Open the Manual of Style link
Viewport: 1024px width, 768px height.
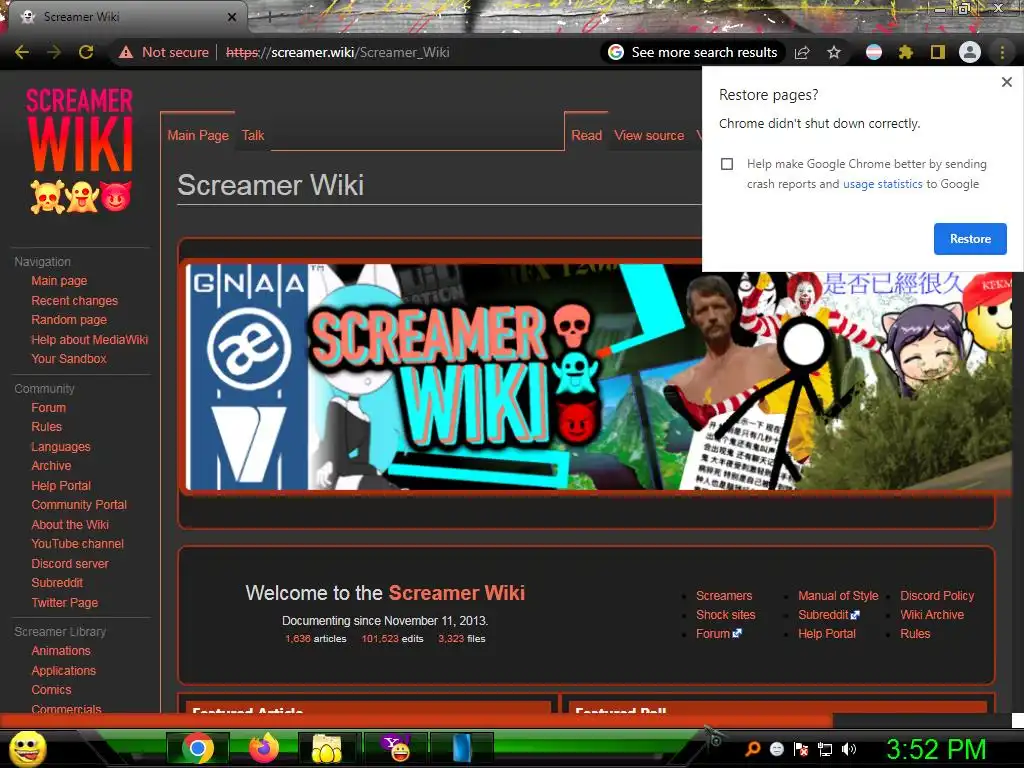pos(838,596)
